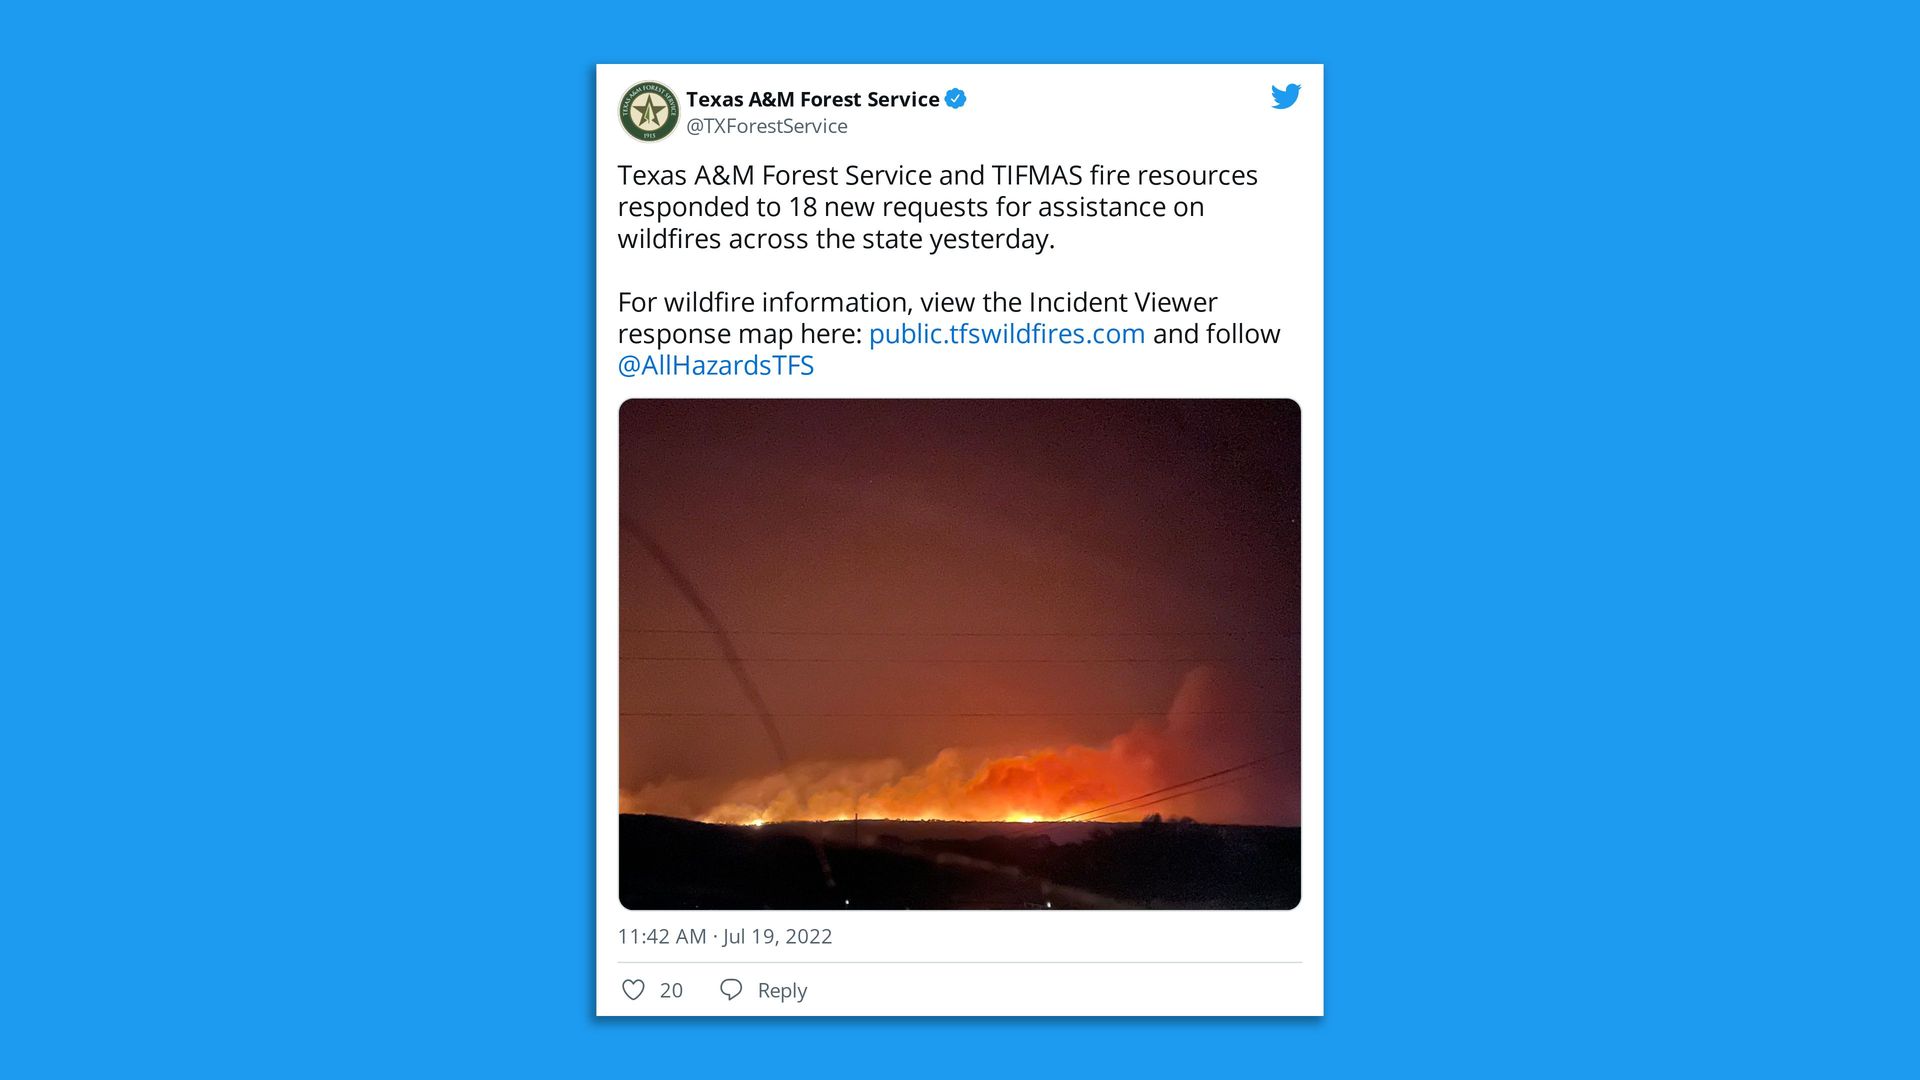Click the blue background outside the tweet card

coord(300,540)
